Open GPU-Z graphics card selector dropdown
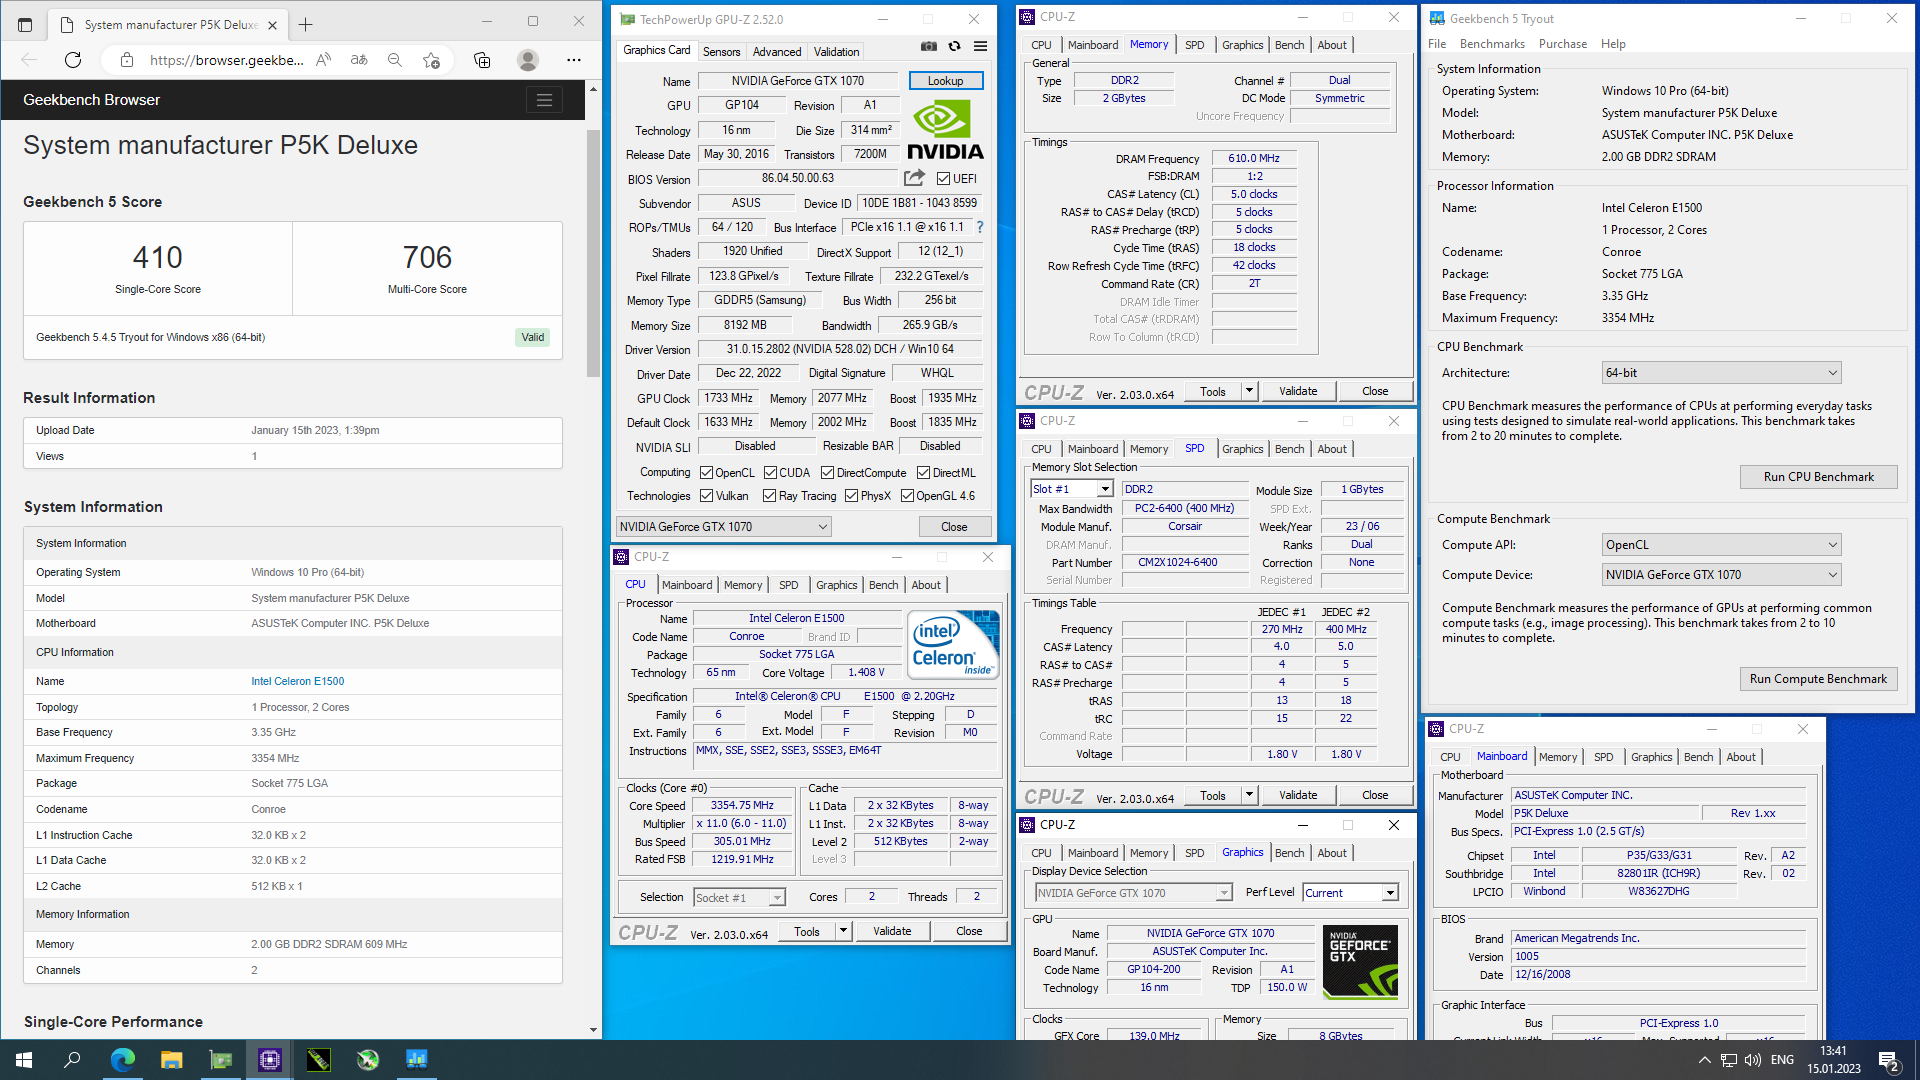 click(x=723, y=527)
